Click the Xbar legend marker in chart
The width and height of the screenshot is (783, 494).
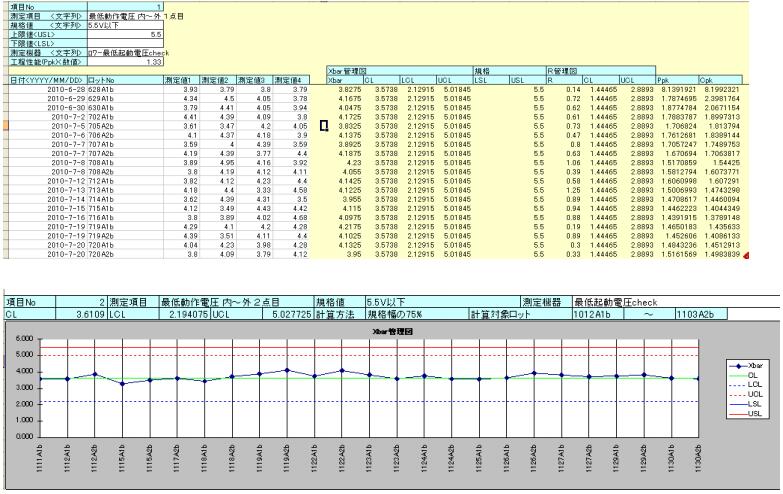(738, 367)
